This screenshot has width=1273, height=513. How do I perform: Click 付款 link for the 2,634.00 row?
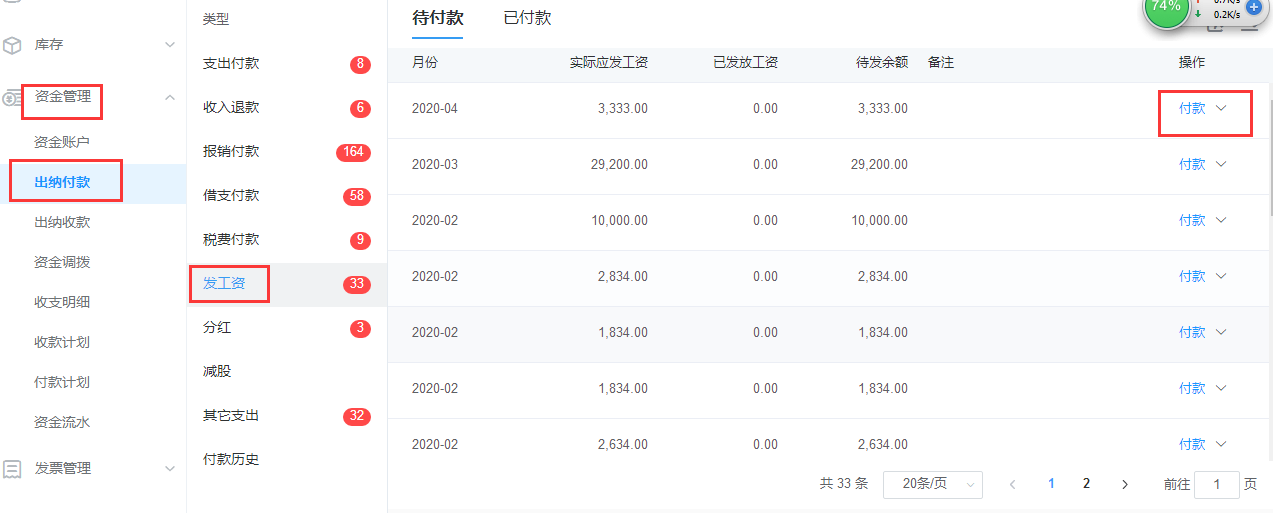point(1192,444)
